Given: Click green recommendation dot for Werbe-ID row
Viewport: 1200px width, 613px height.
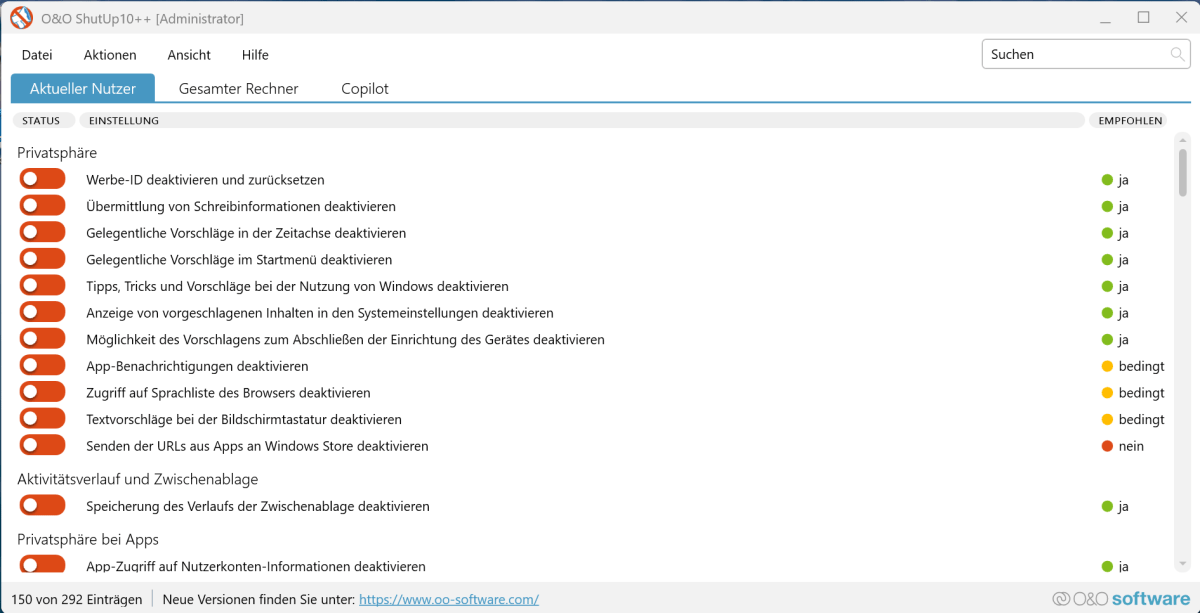Looking at the screenshot, I should (1107, 180).
